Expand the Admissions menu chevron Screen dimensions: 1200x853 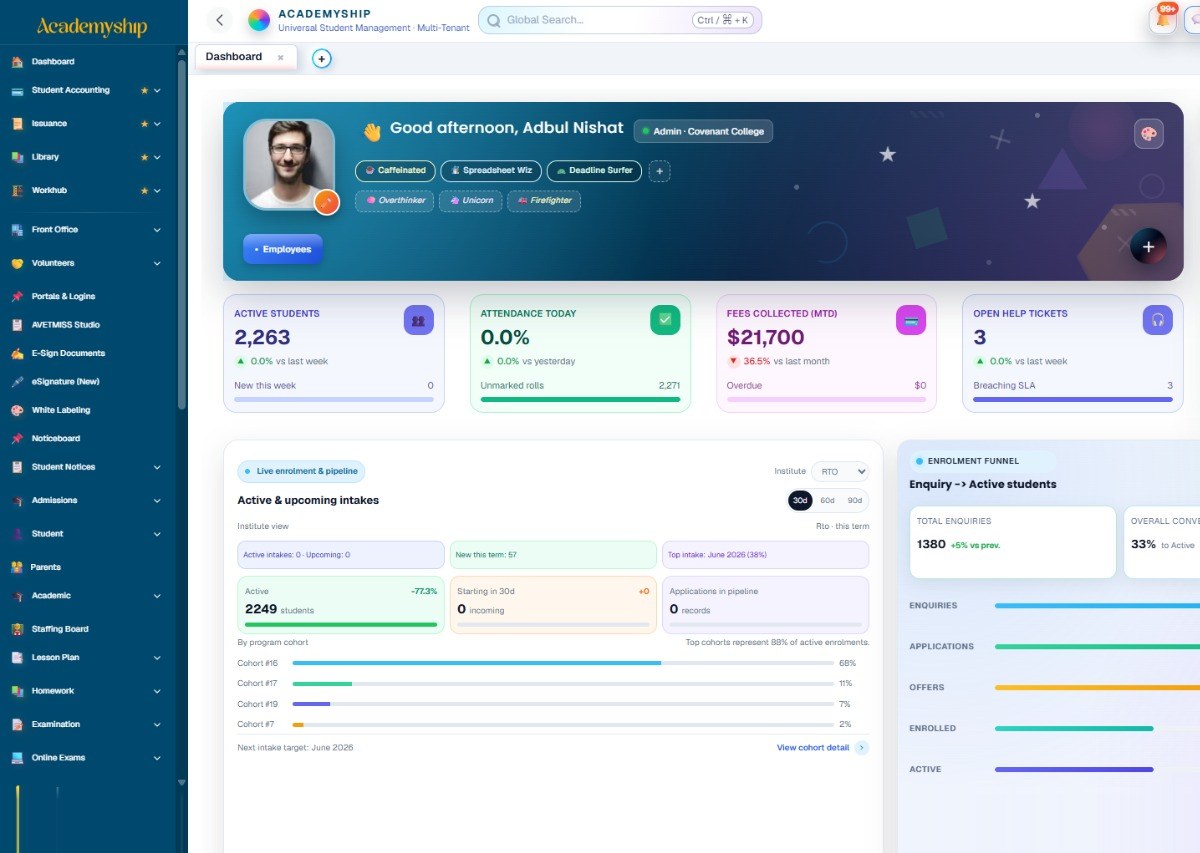point(157,500)
